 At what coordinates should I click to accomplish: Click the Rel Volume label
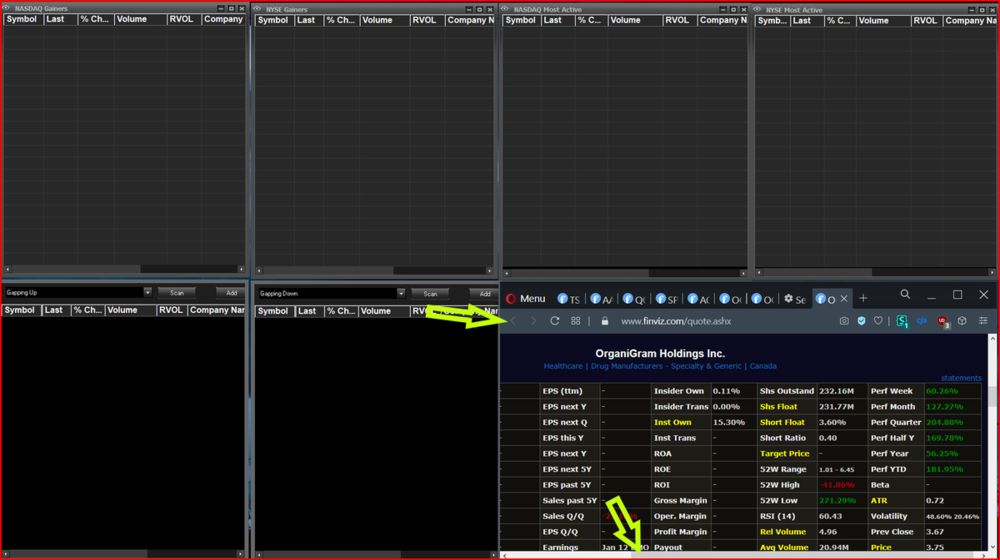point(783,531)
